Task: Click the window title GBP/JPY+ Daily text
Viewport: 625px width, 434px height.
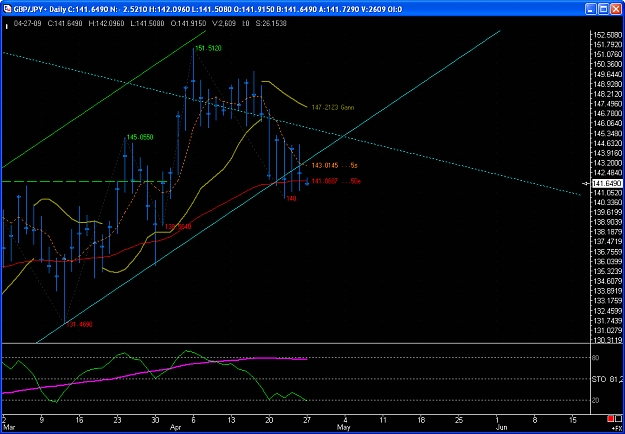Action: (x=38, y=9)
